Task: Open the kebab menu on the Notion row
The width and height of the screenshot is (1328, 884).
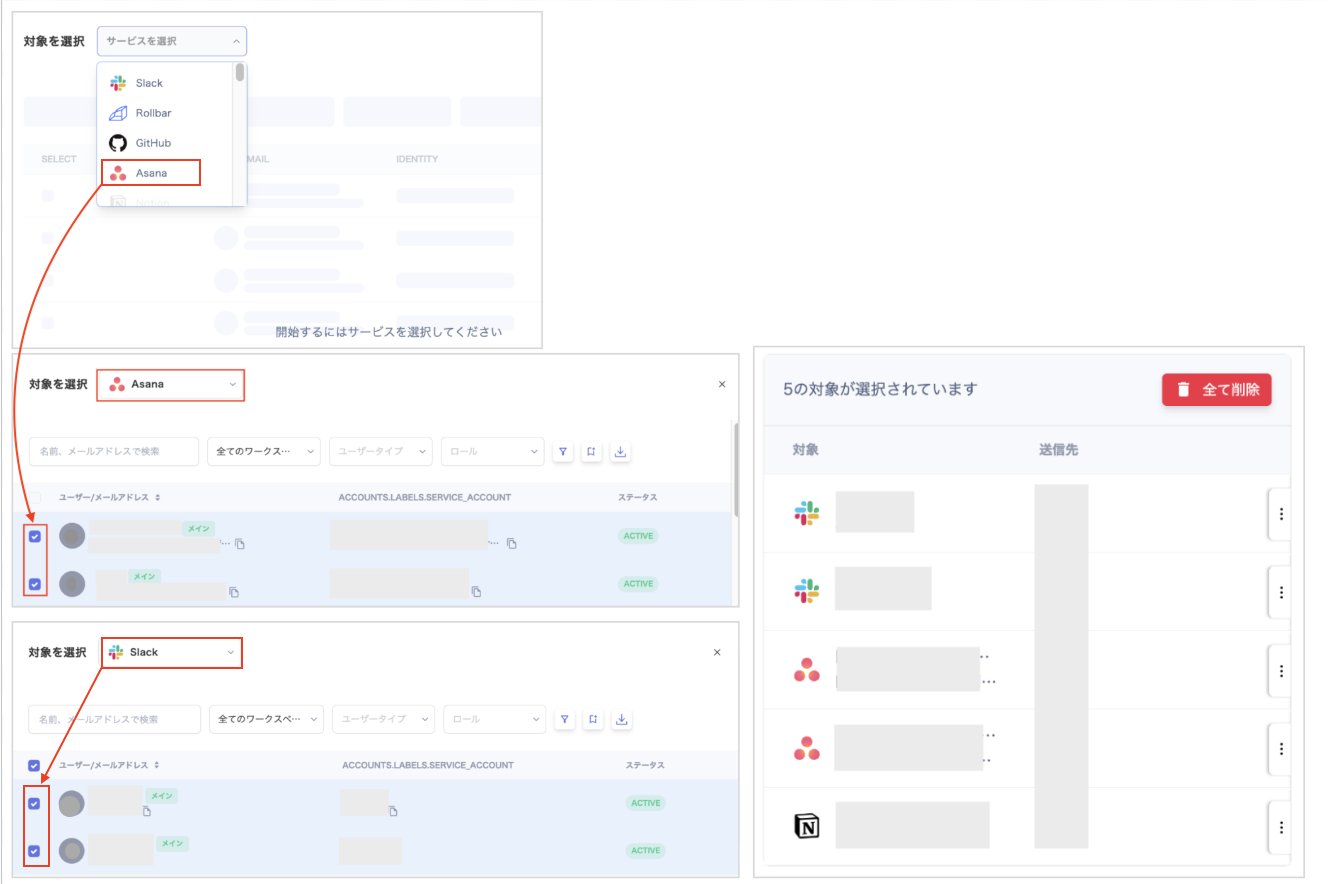Action: 1281,827
